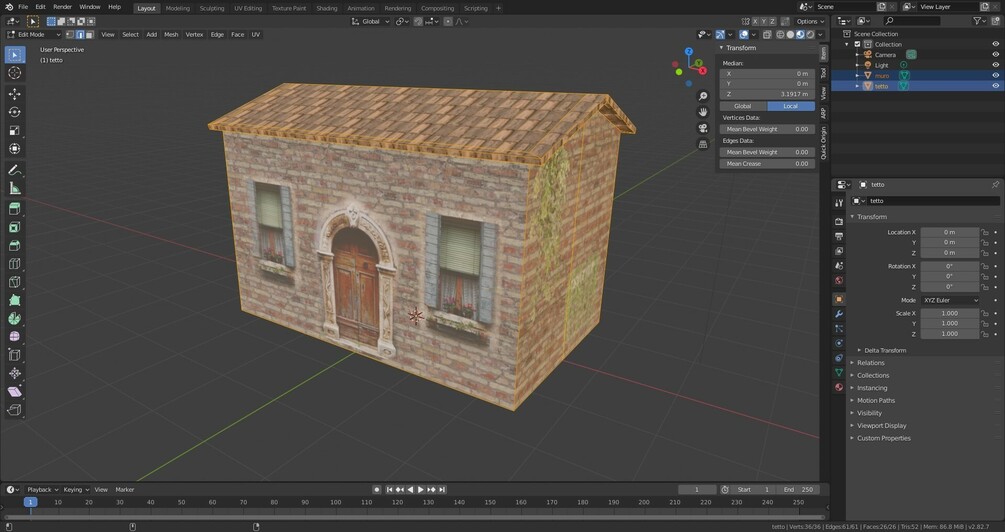Select the Scale tool
1005x532 pixels.
click(15, 131)
